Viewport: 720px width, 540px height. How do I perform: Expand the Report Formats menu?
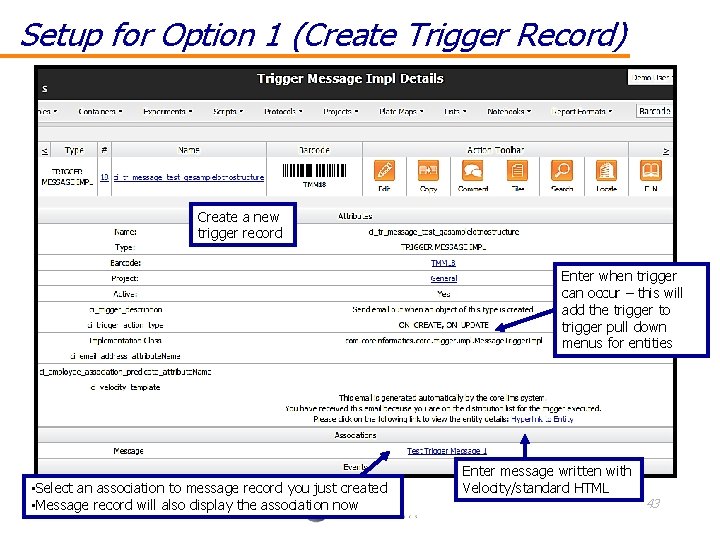click(582, 112)
